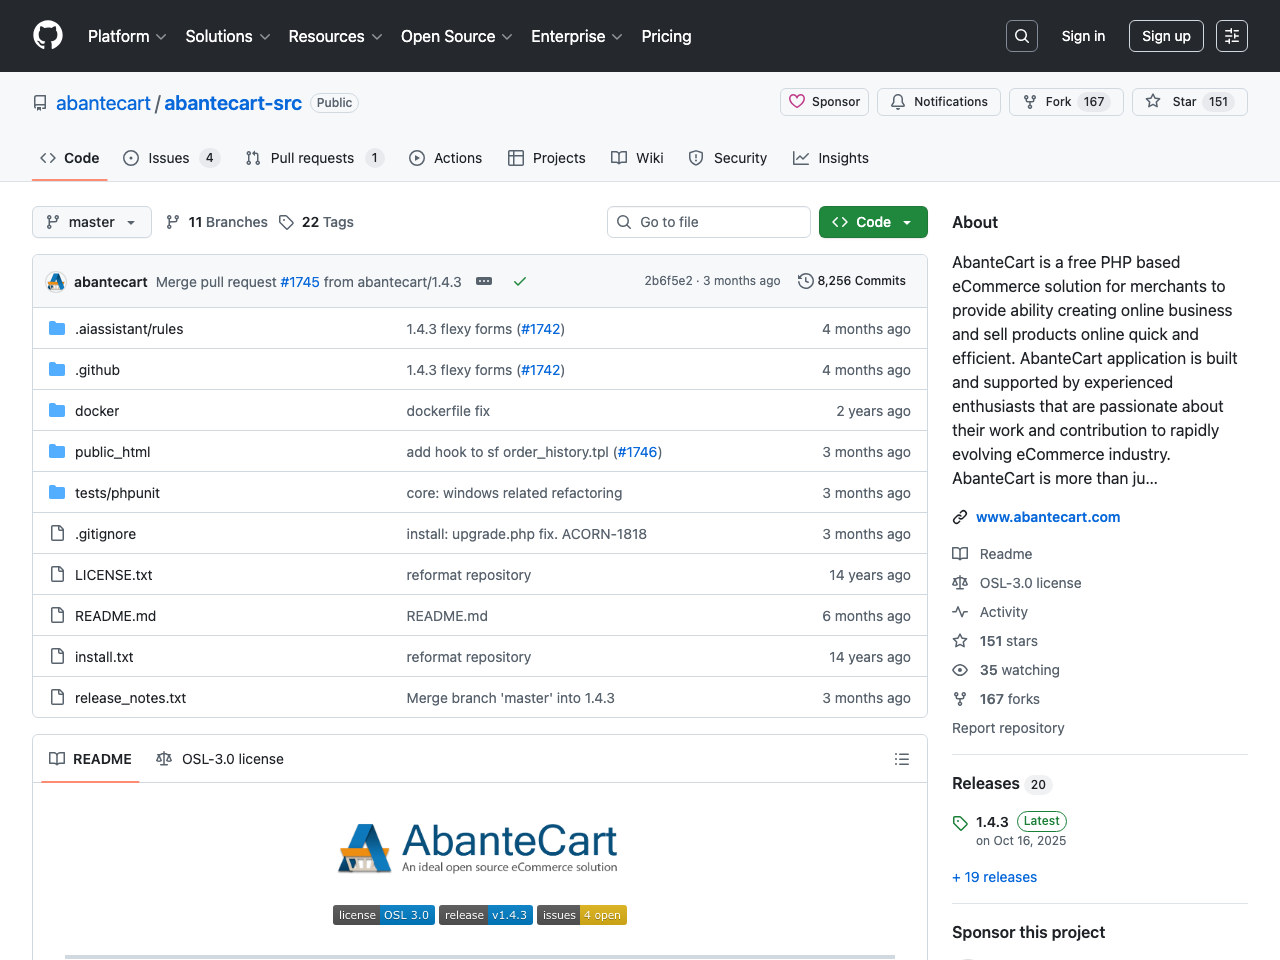
Task: Click the folder icon next to public_html
Action: (57, 451)
